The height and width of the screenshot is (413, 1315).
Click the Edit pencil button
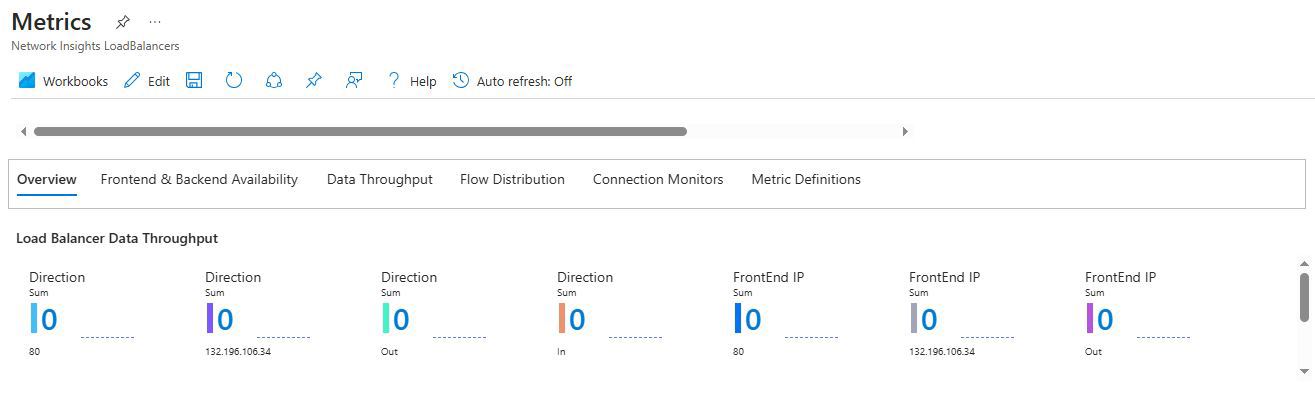[147, 81]
